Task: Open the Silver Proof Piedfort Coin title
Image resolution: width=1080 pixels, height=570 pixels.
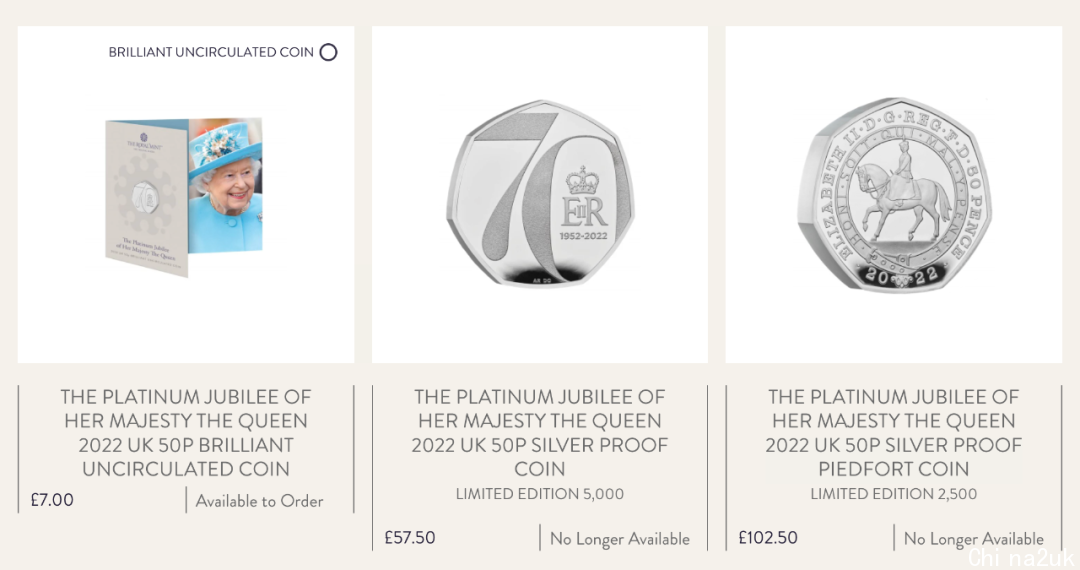Action: (894, 433)
